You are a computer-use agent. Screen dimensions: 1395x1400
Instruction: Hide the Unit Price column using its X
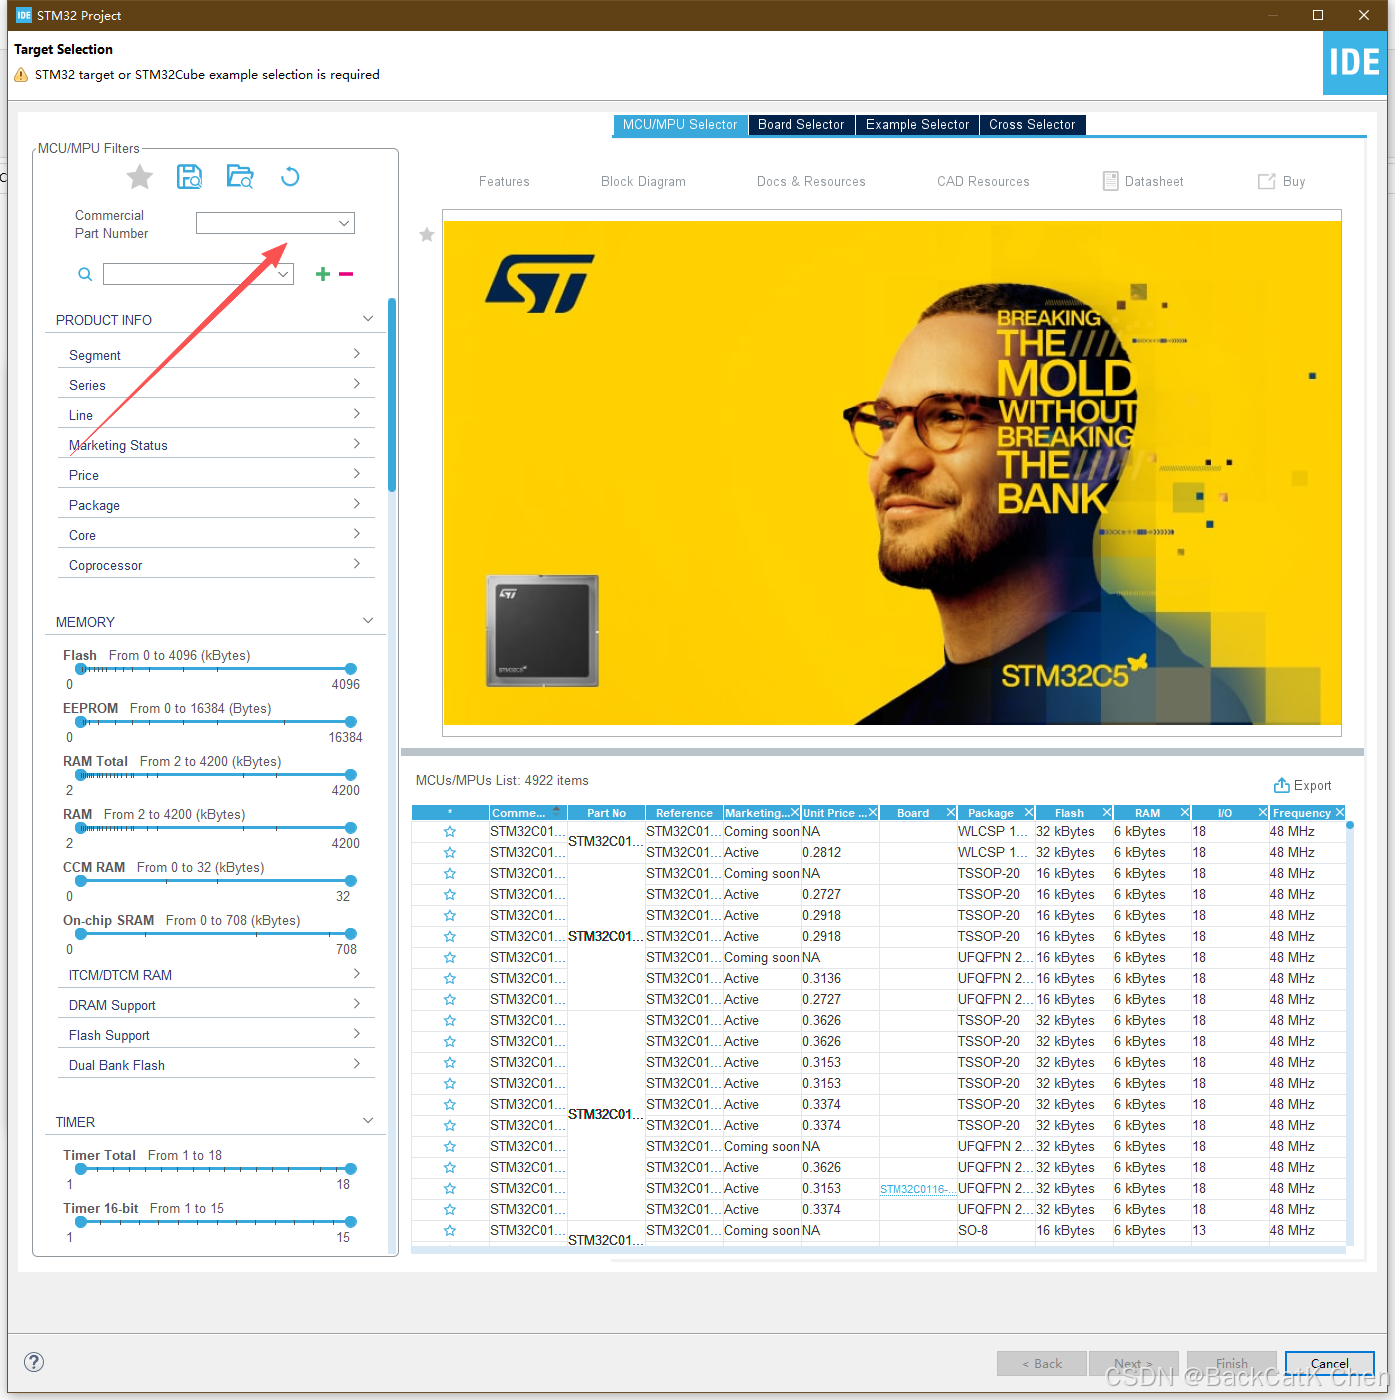pos(873,813)
